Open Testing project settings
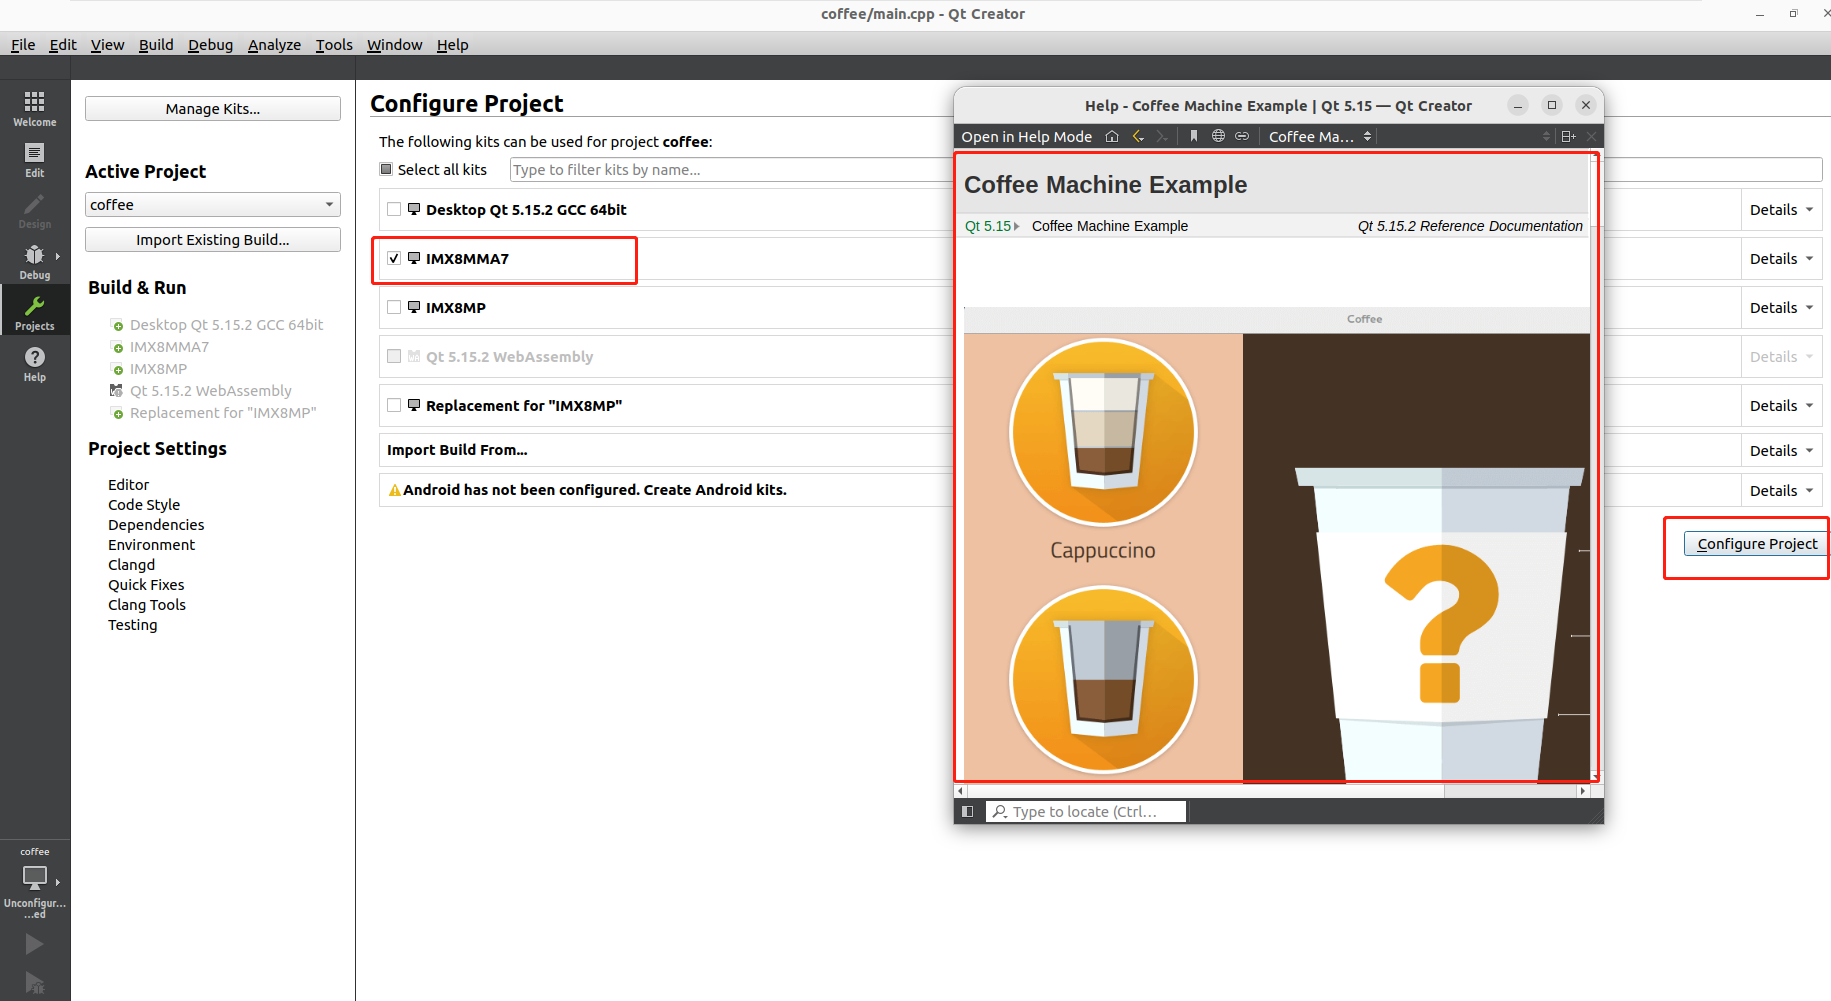 pos(132,624)
